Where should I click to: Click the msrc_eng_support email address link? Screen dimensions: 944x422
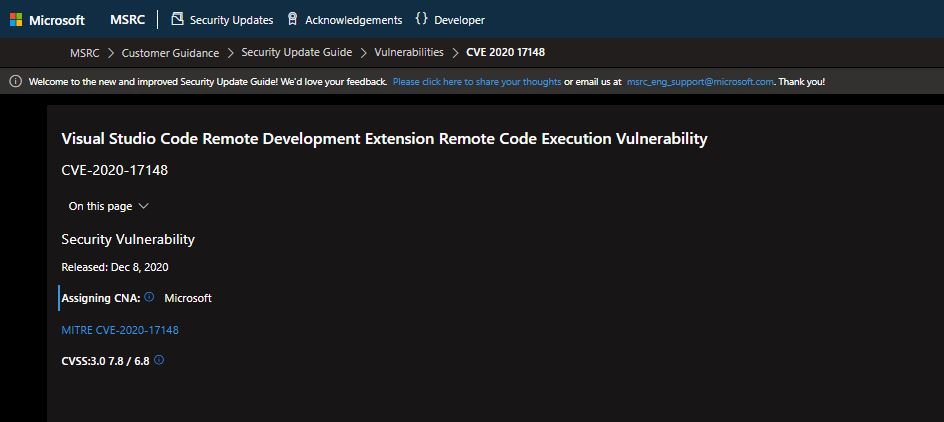tap(700, 82)
